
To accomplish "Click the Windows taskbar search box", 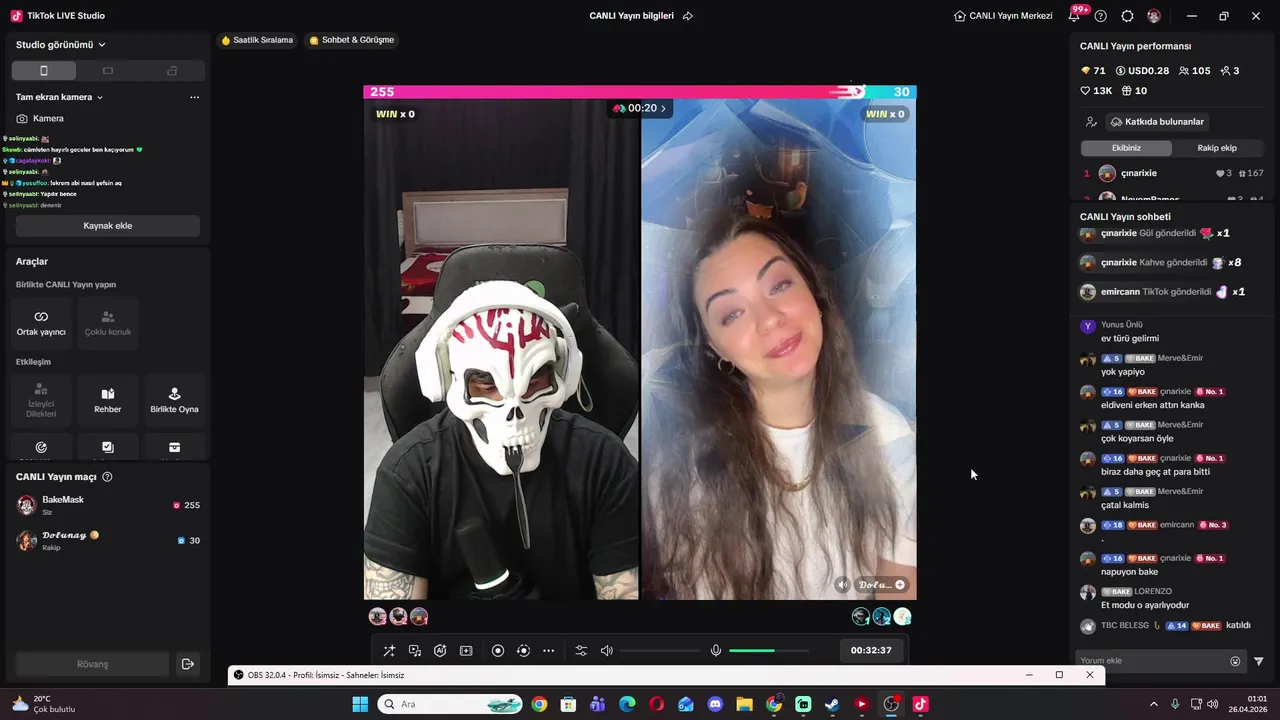I will coord(451,704).
